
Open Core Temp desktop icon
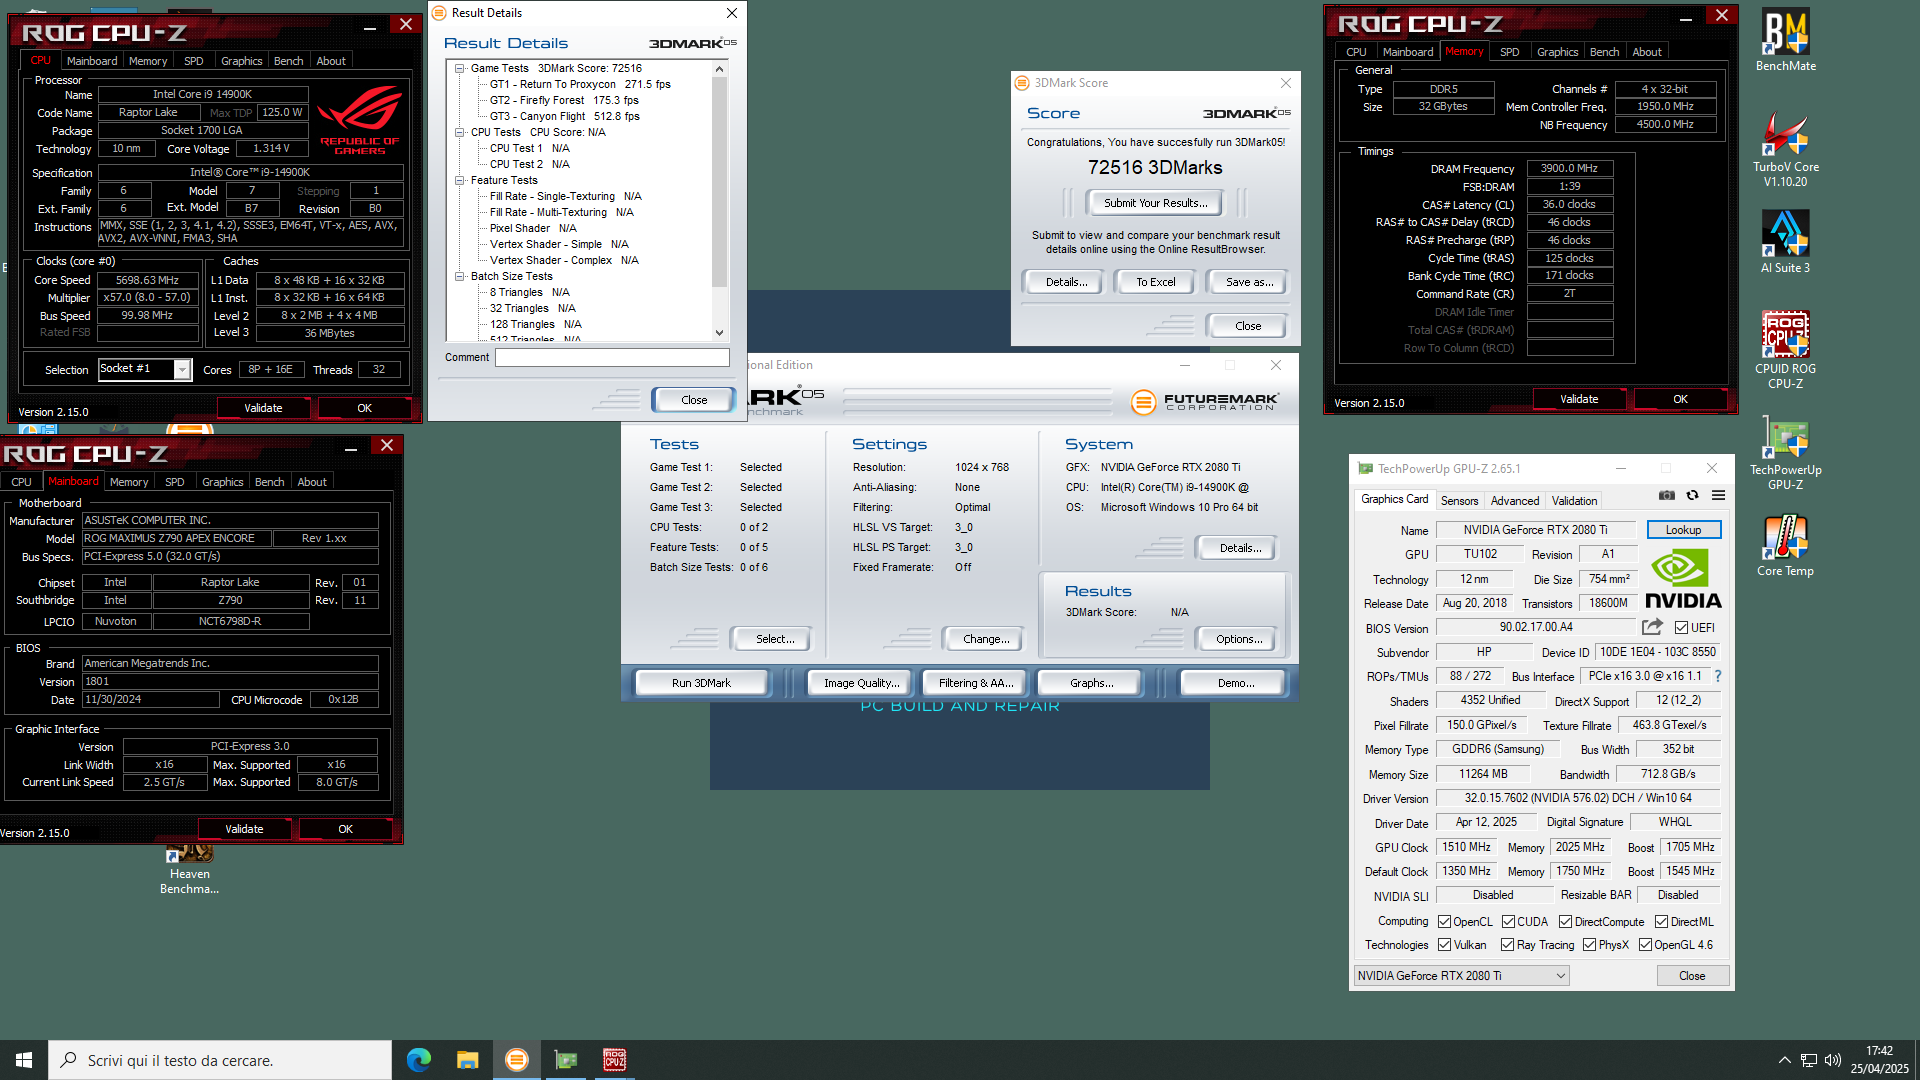coord(1785,545)
